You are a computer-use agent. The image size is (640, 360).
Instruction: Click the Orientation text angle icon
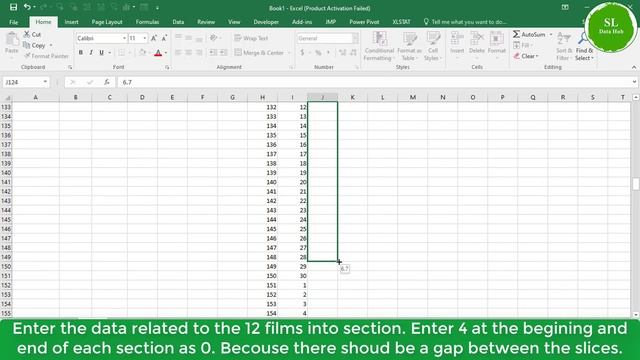click(x=213, y=38)
